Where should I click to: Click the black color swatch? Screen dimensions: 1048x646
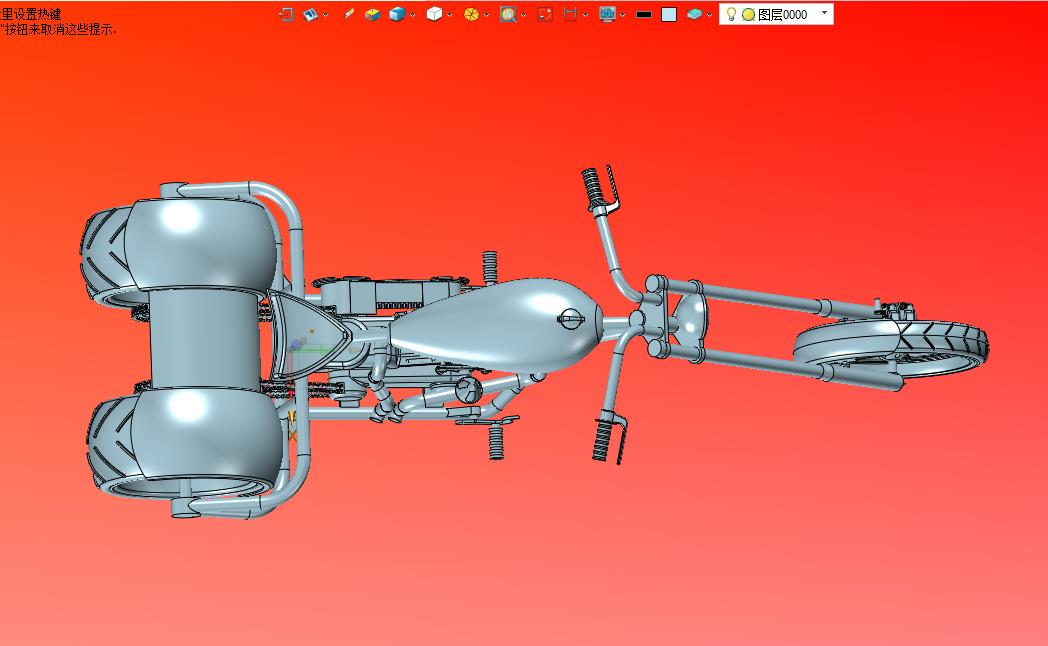pos(644,14)
